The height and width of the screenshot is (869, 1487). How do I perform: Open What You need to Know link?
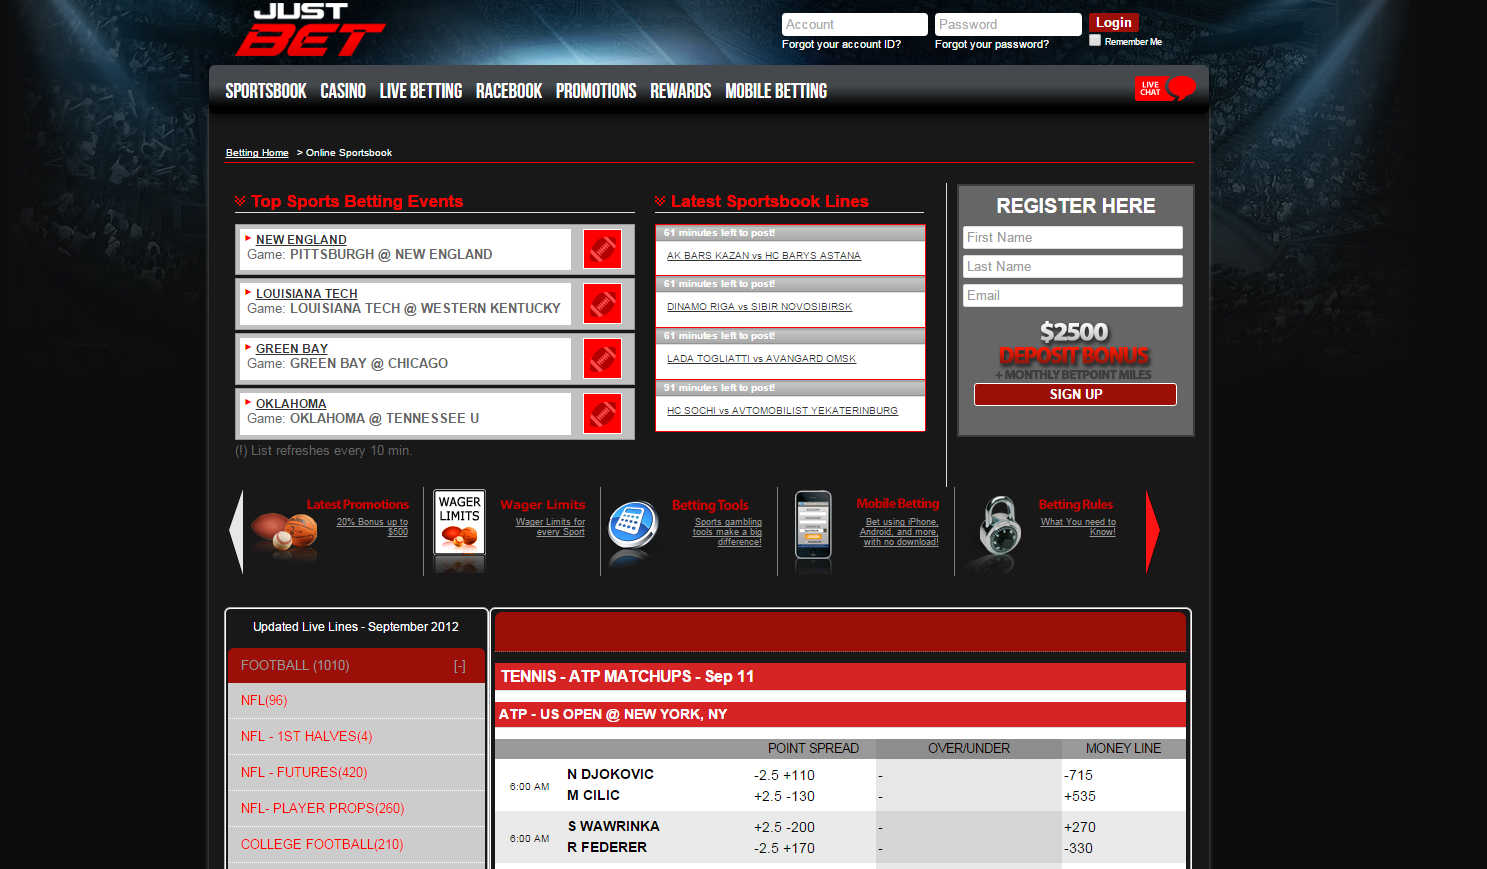1078,527
